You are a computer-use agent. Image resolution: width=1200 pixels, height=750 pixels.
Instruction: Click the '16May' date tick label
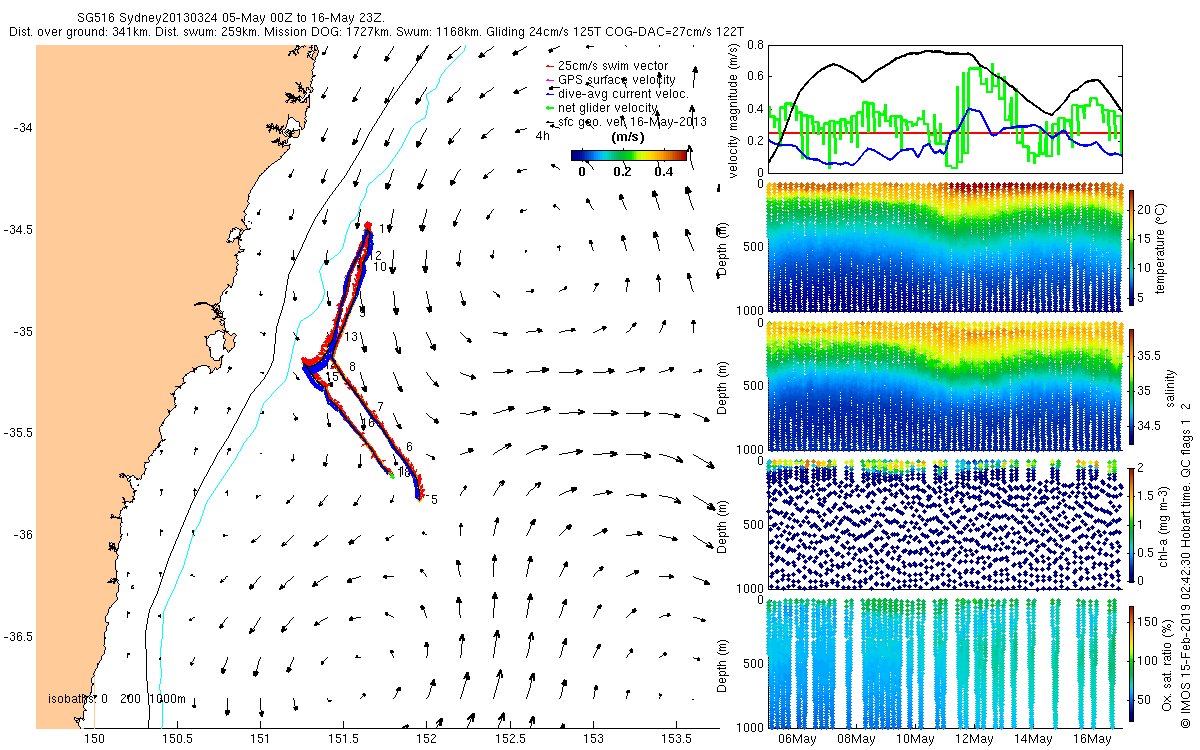pyautogui.click(x=1092, y=739)
